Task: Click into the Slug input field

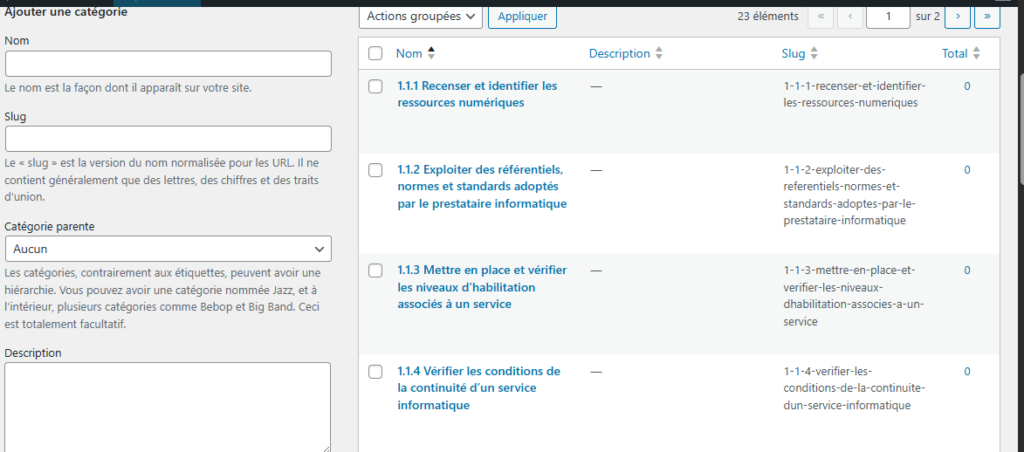Action: [168, 139]
